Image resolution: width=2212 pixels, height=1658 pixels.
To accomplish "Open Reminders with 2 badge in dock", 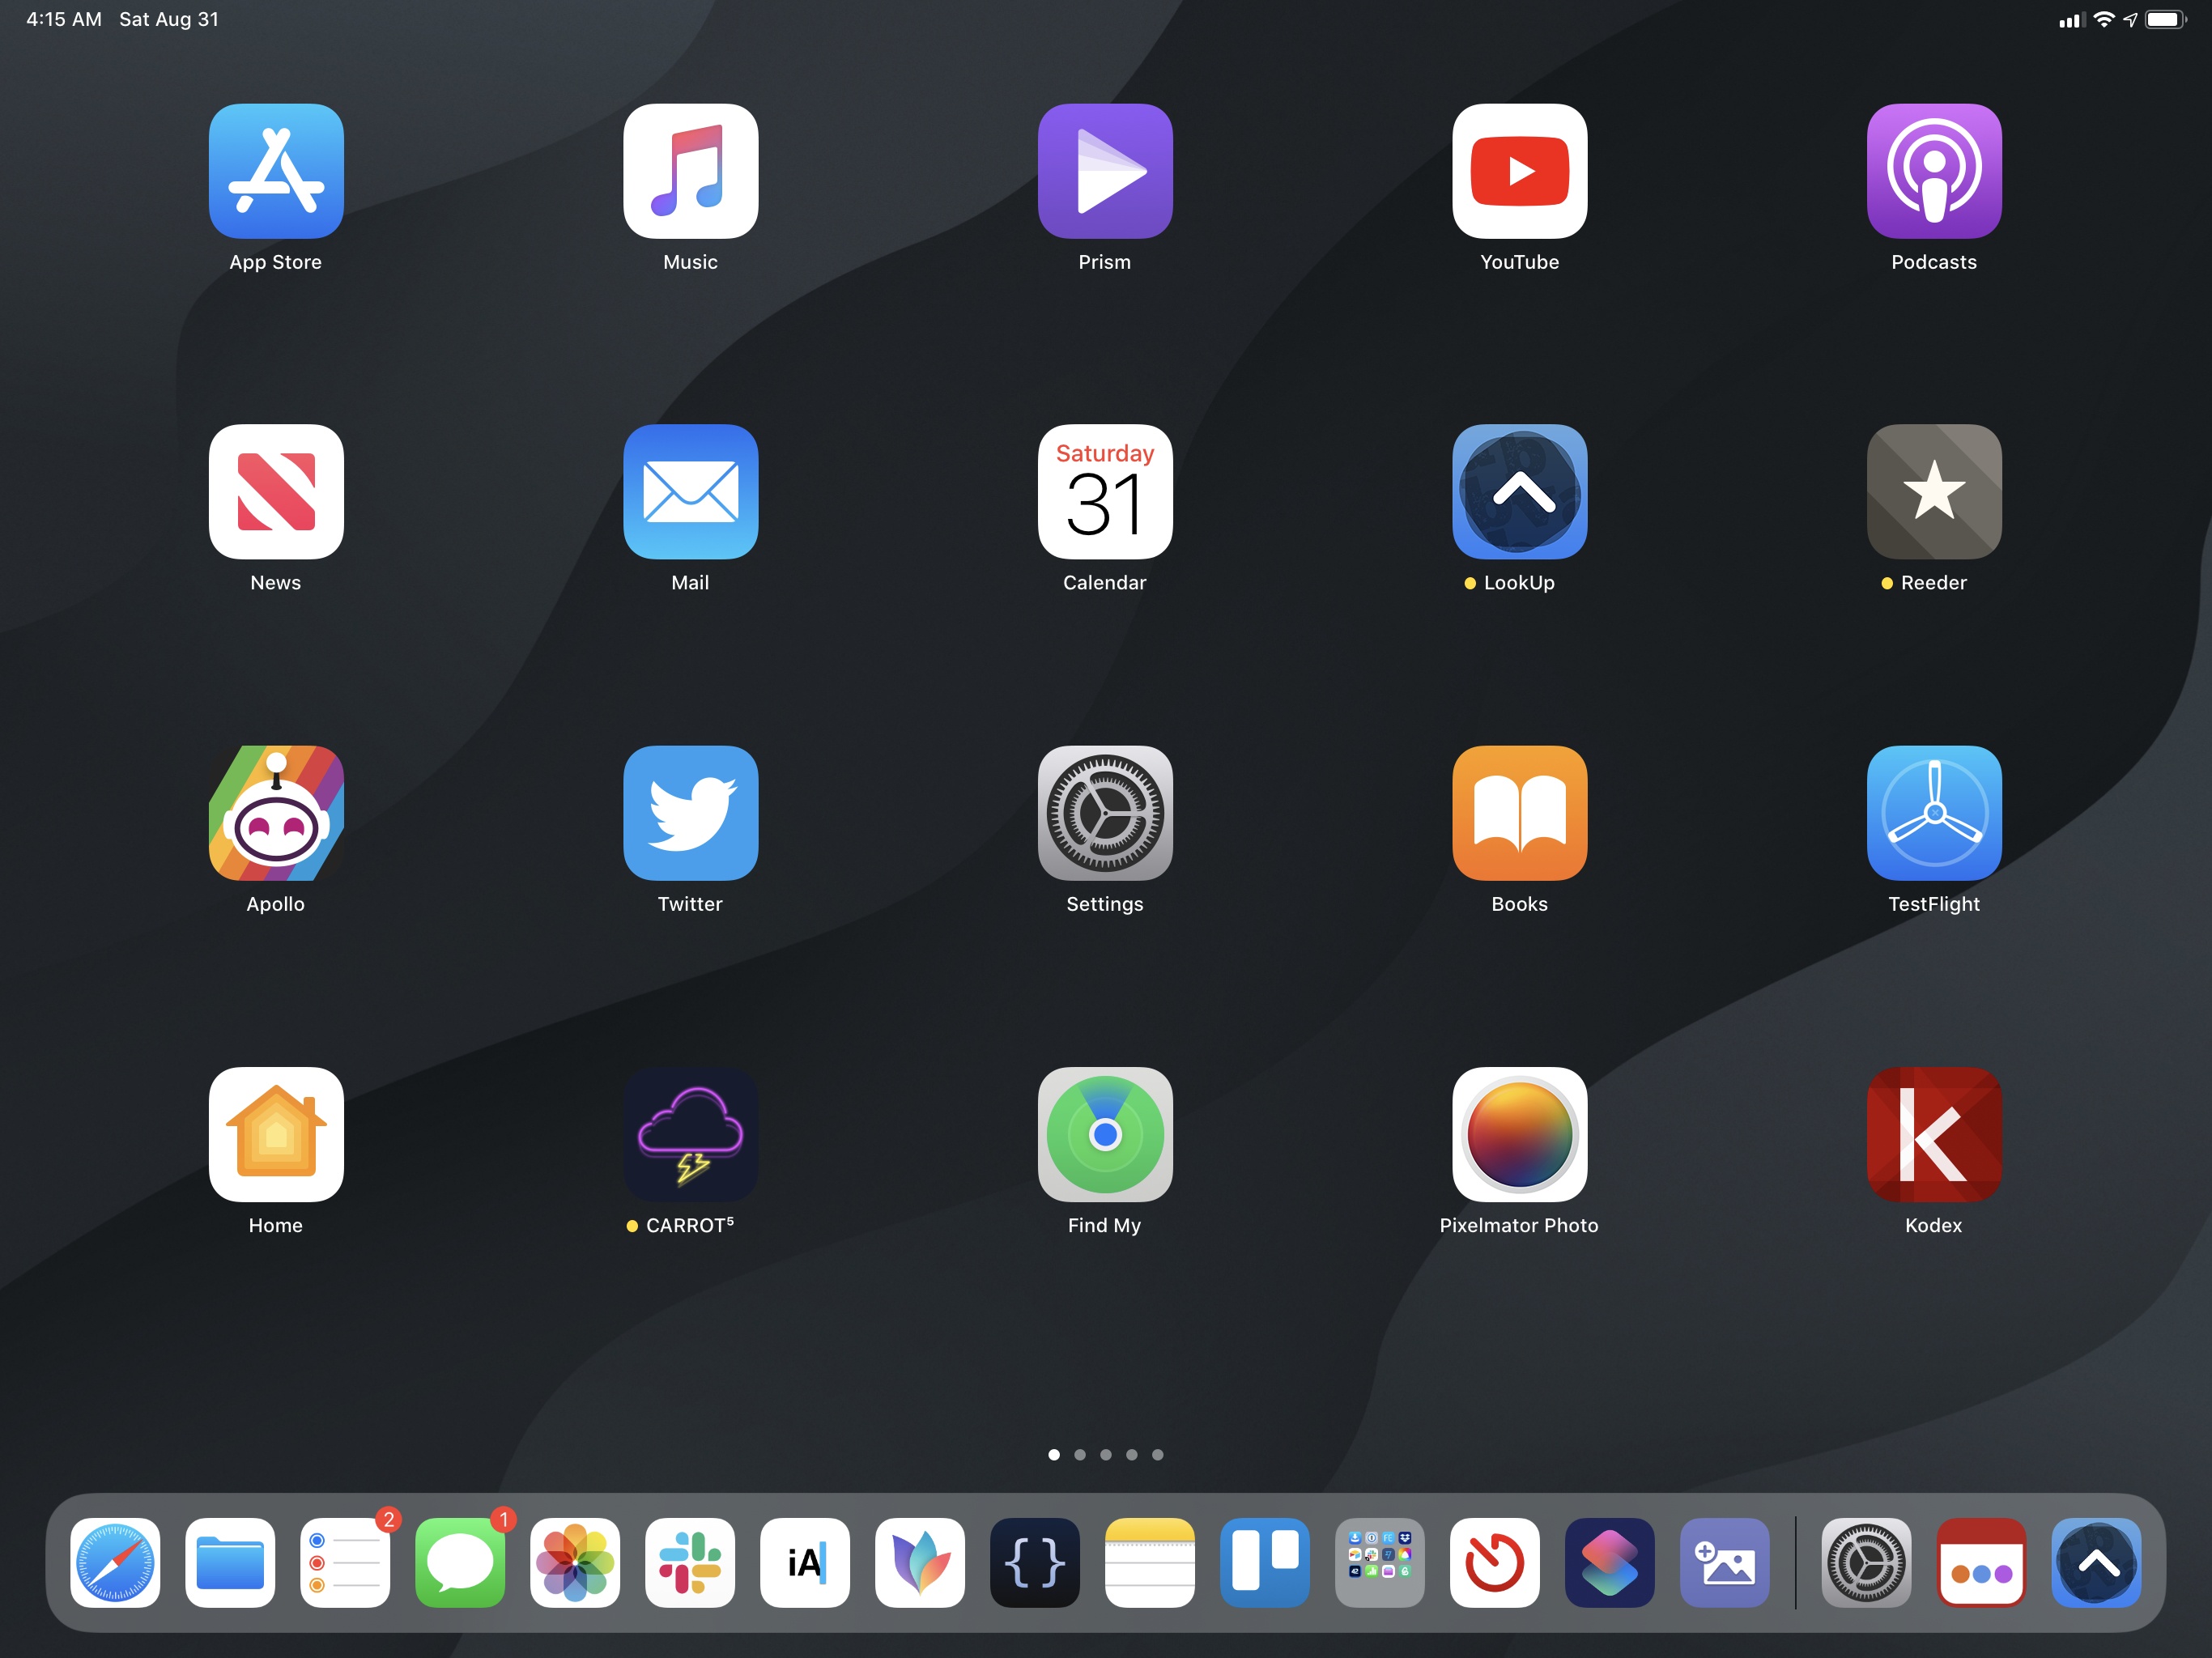I will (345, 1563).
